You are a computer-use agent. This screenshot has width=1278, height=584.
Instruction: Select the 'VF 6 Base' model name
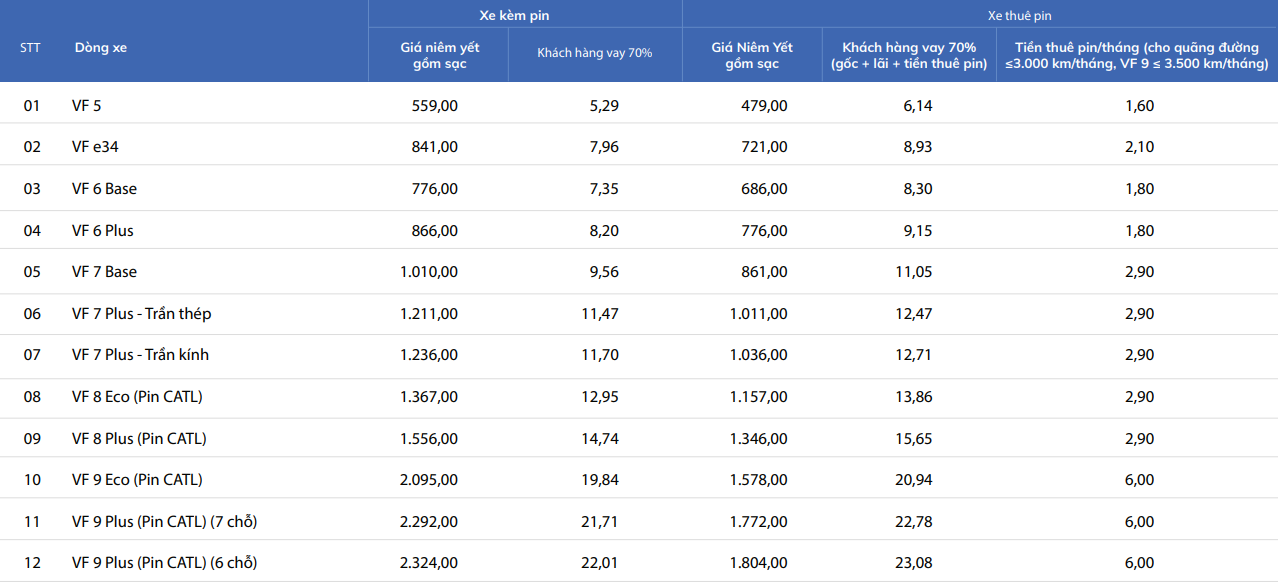[104, 189]
